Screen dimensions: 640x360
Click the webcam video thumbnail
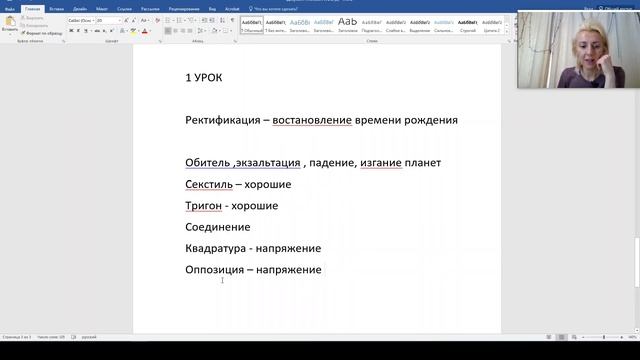point(579,49)
